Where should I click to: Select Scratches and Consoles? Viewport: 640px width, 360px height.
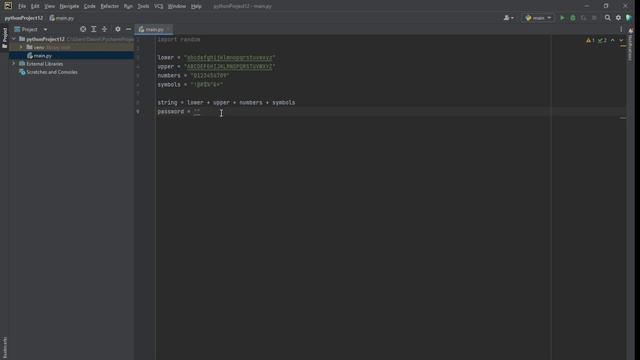point(52,72)
